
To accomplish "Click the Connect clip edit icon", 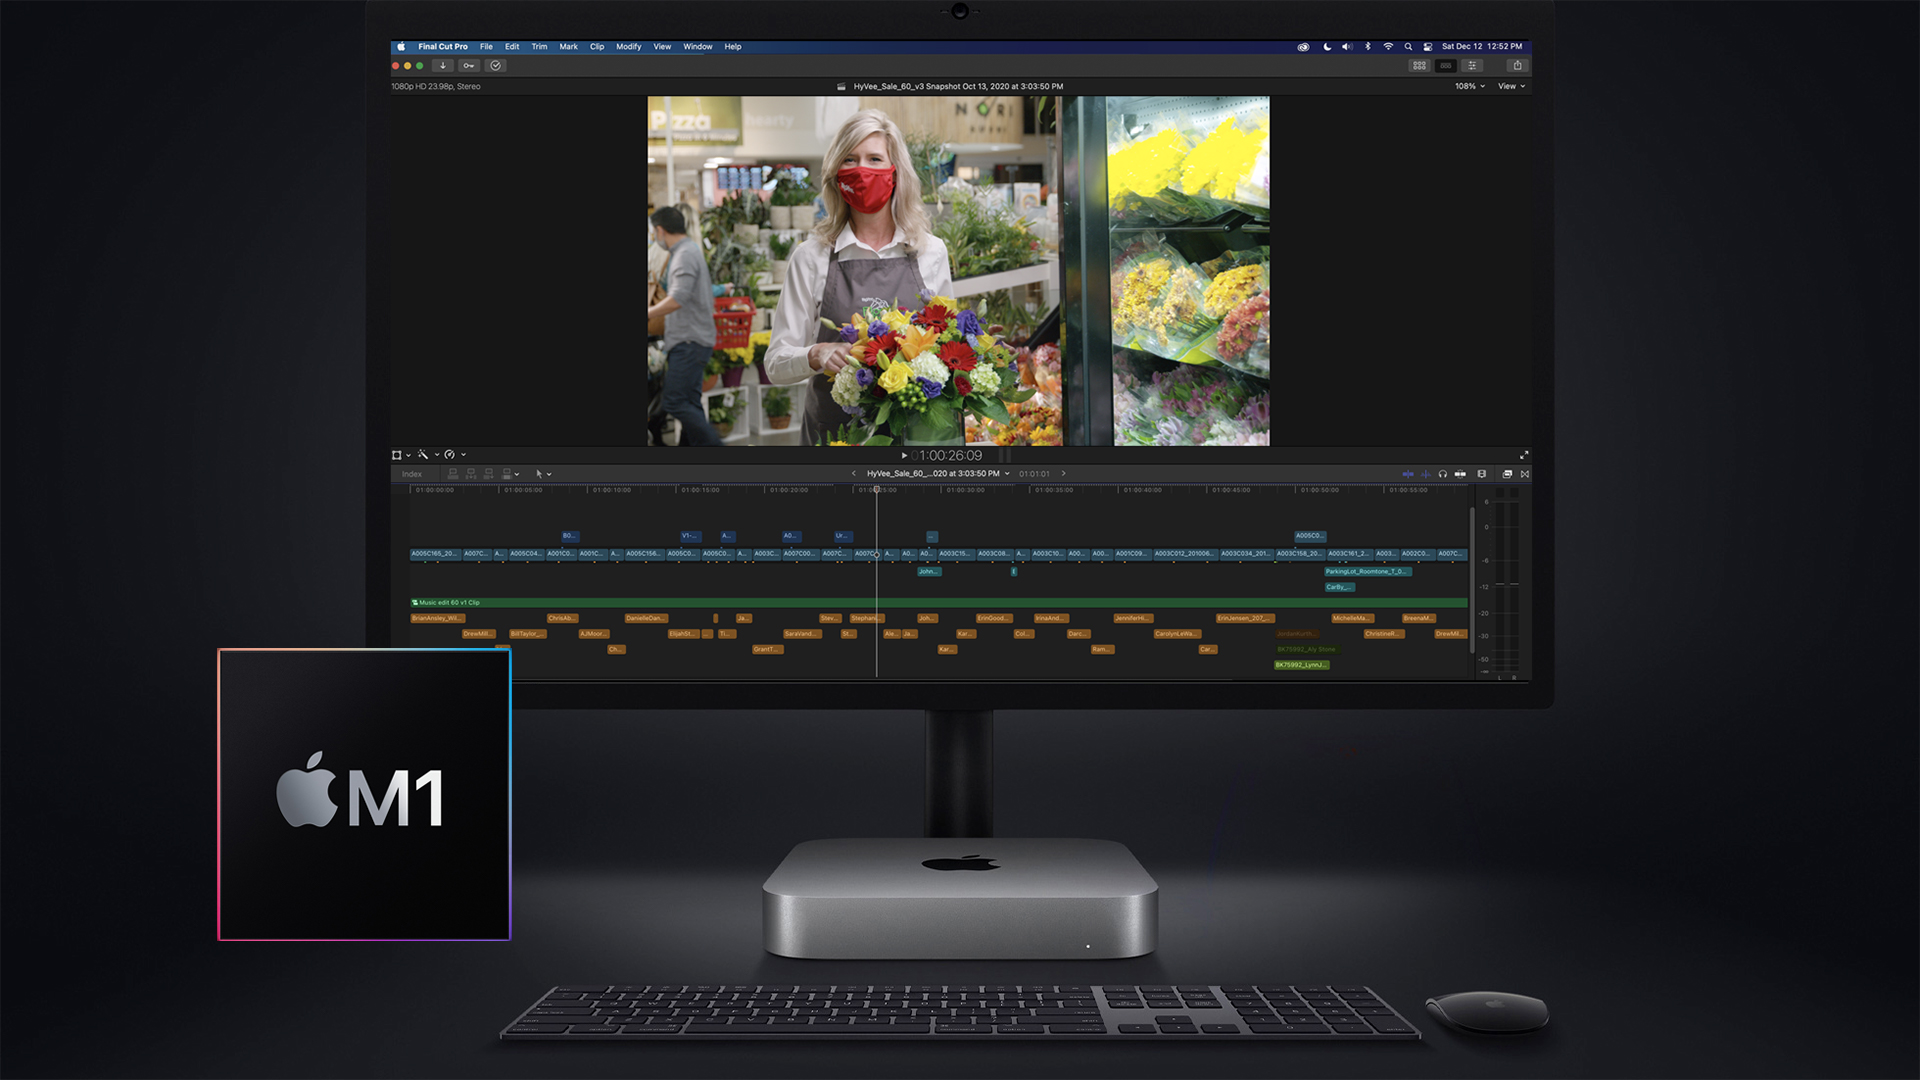I will 453,474.
